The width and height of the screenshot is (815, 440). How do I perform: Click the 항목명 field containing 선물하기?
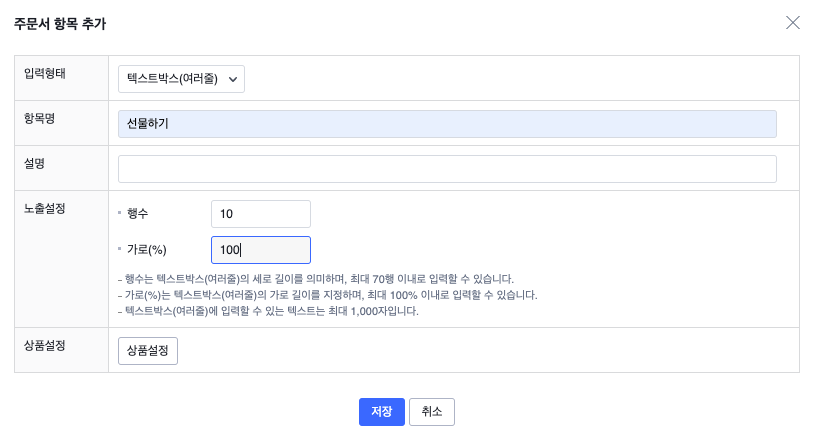pyautogui.click(x=447, y=124)
